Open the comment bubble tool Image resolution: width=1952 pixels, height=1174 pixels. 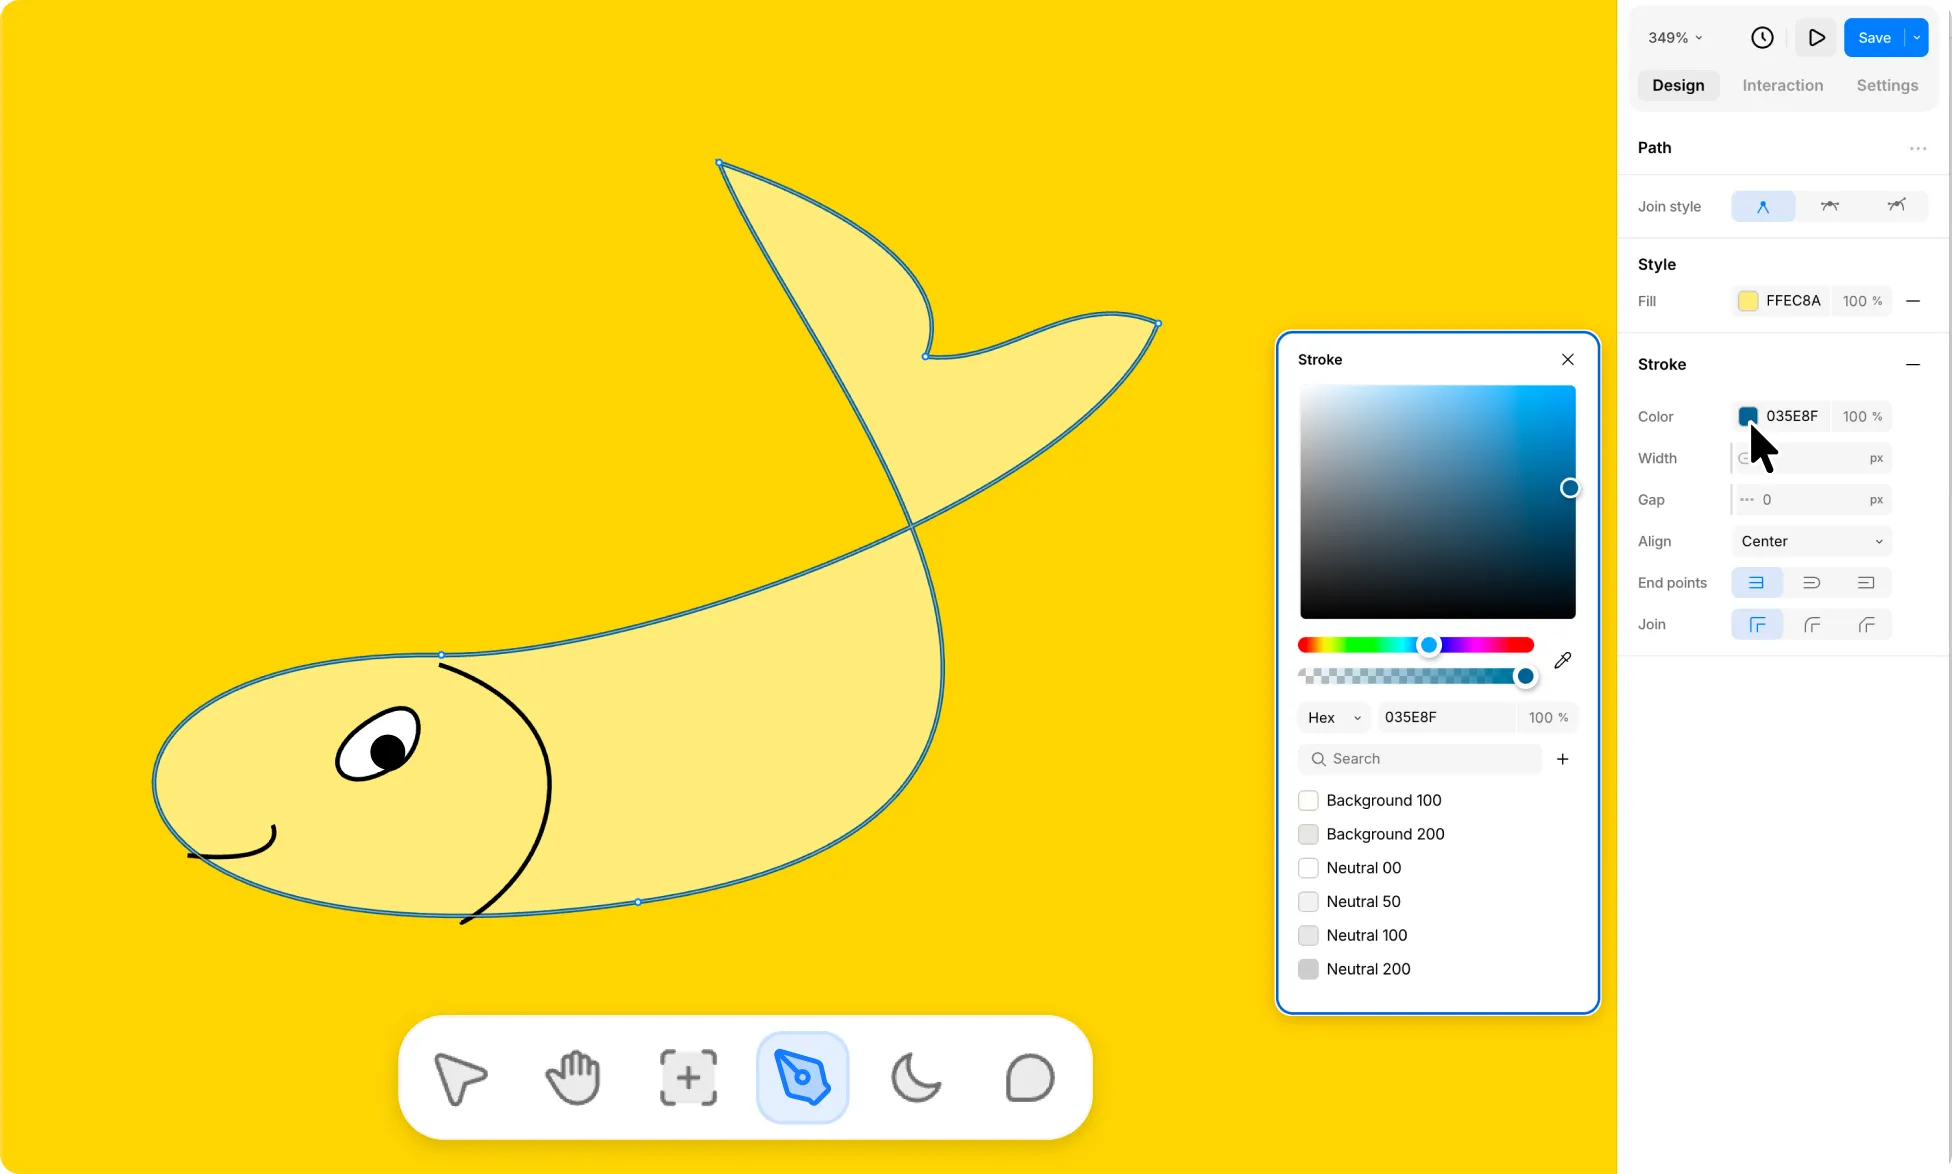click(1030, 1078)
